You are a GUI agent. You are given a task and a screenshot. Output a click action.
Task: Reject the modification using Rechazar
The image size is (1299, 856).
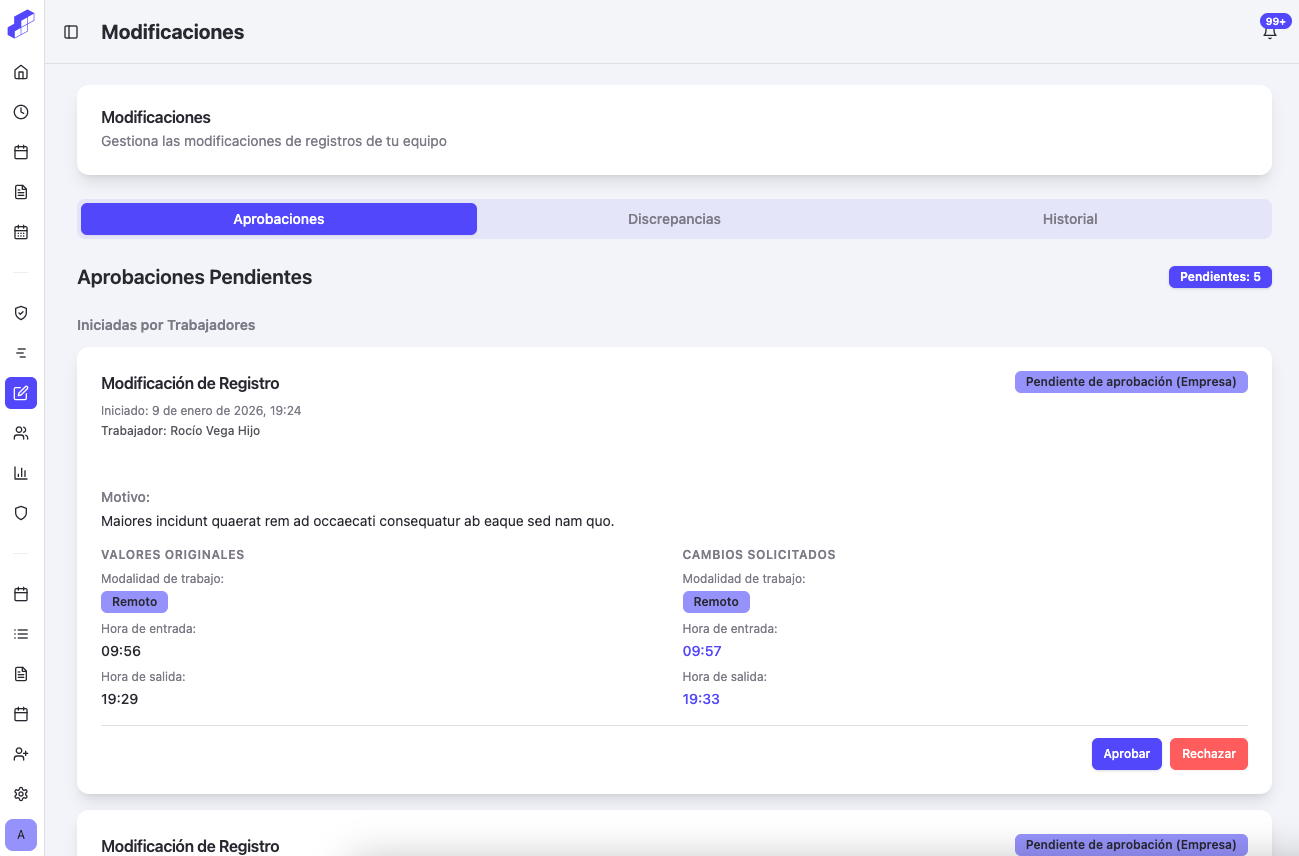click(1208, 754)
